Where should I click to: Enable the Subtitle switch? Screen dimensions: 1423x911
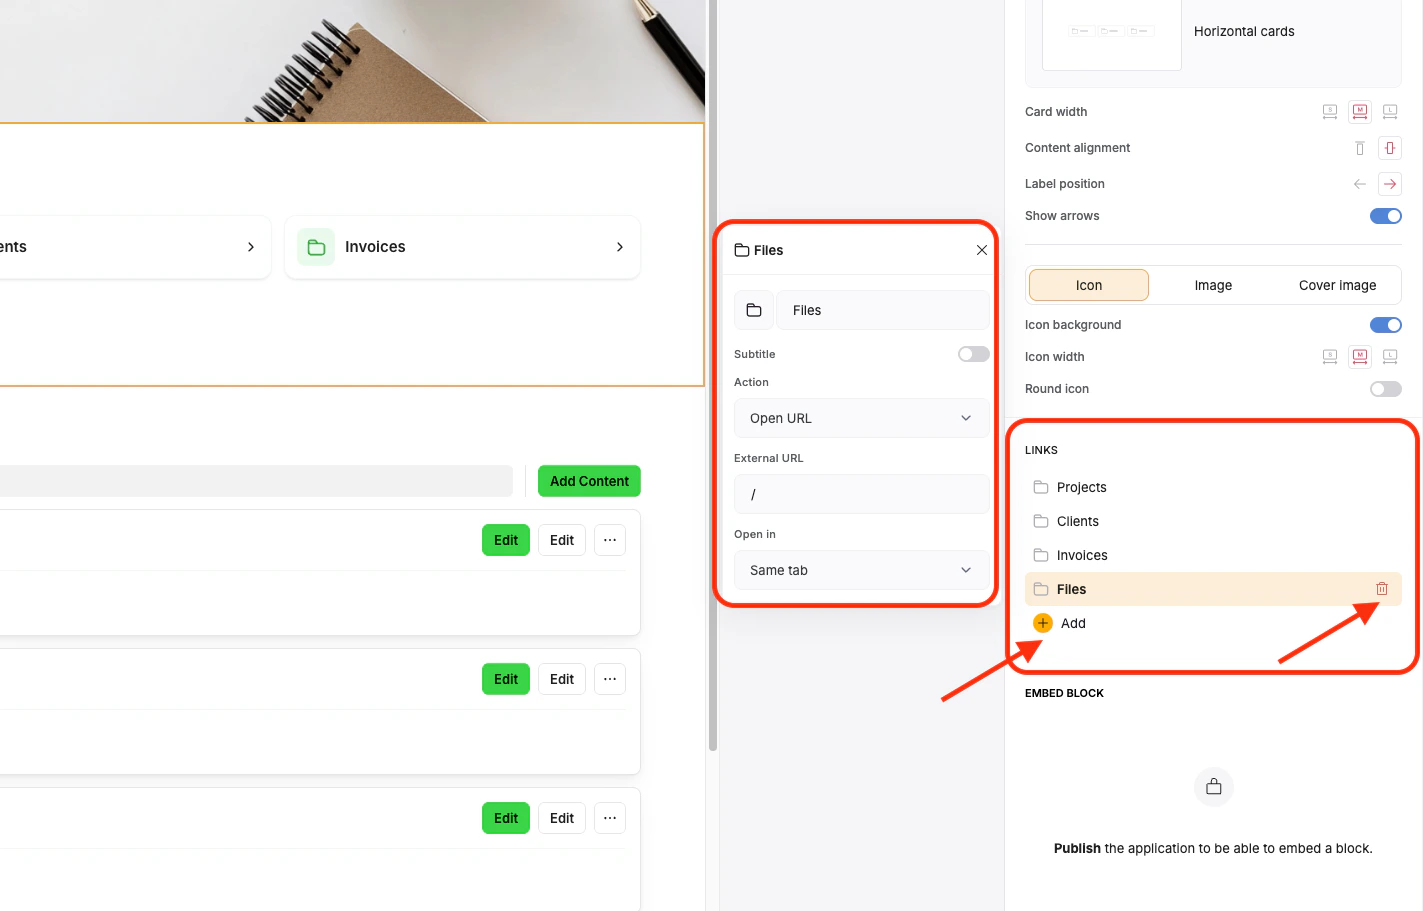974,354
